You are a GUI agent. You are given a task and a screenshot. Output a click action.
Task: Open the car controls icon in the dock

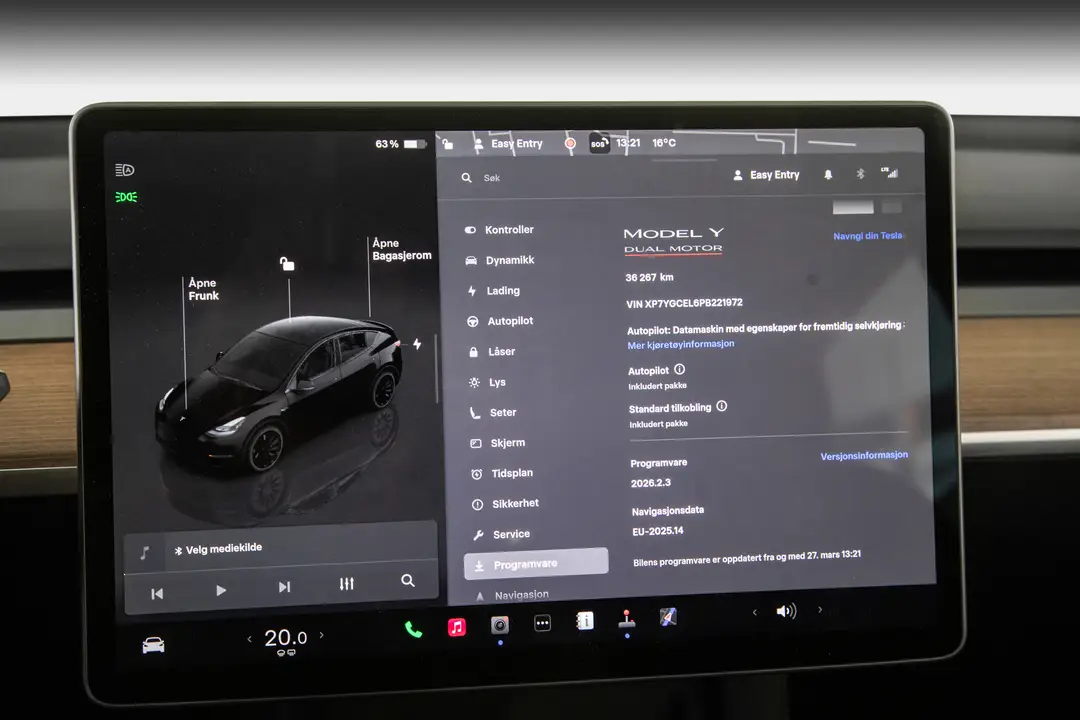153,645
